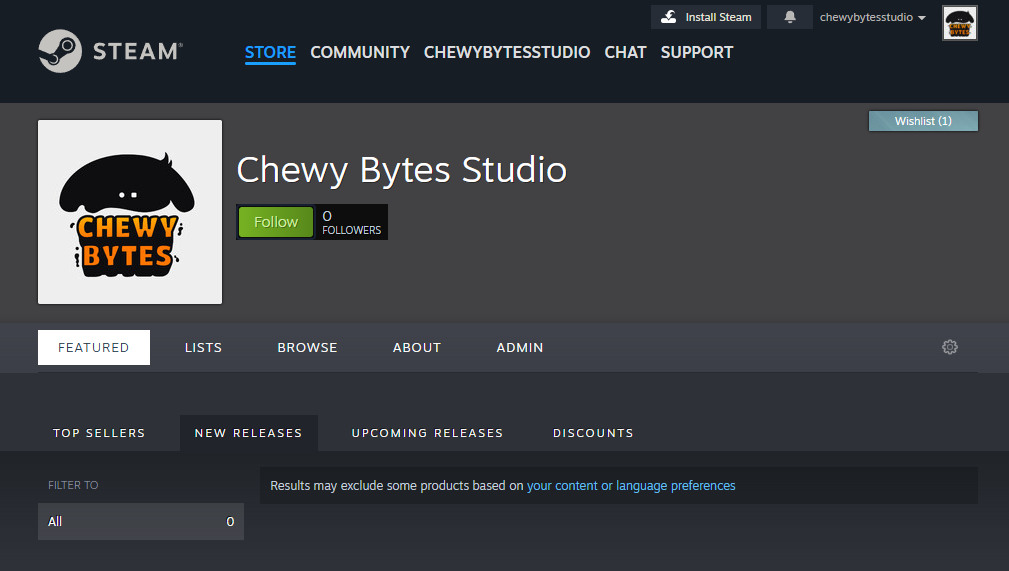The height and width of the screenshot is (571, 1009).
Task: Show the DISCOUNTS section
Action: coord(593,433)
